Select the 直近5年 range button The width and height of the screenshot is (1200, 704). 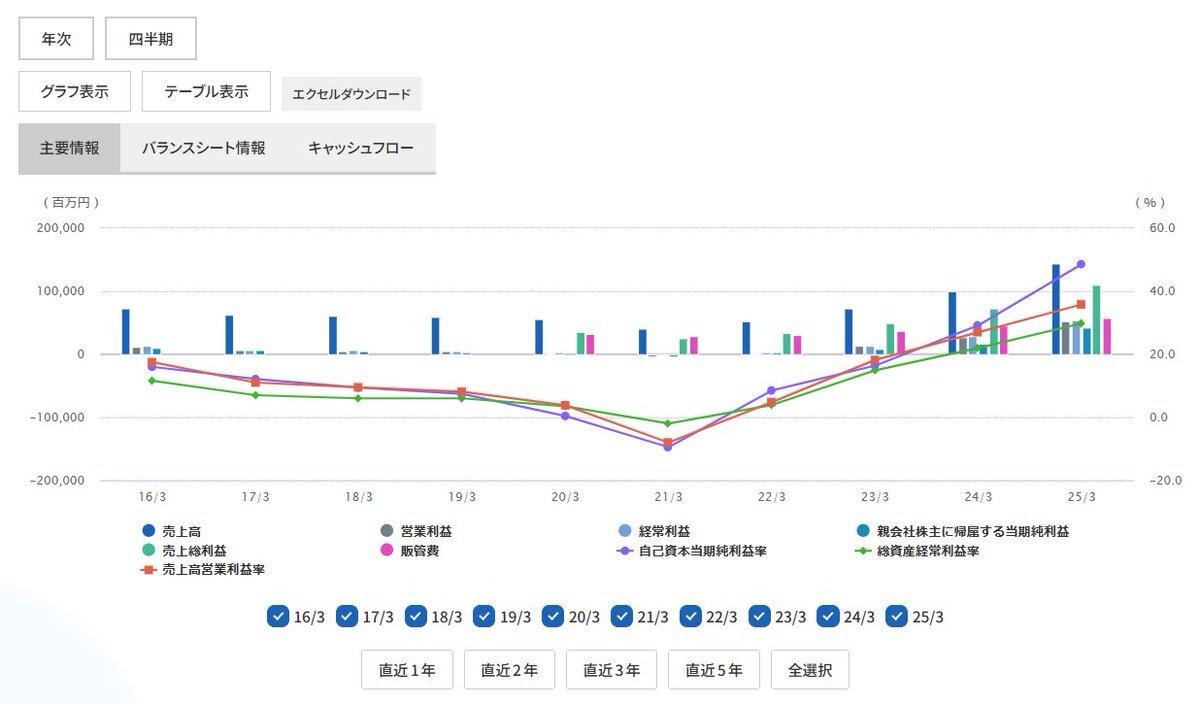[x=714, y=670]
